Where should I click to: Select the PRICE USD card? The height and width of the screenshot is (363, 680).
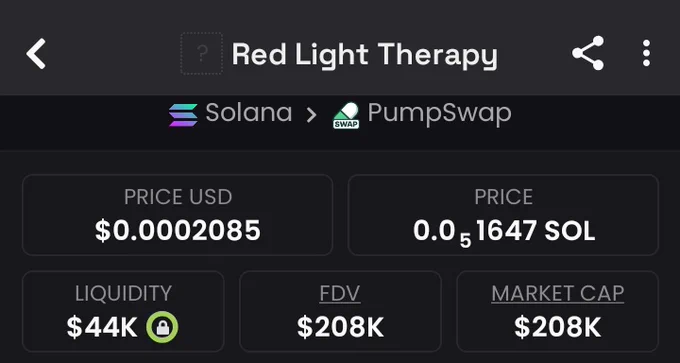(177, 215)
